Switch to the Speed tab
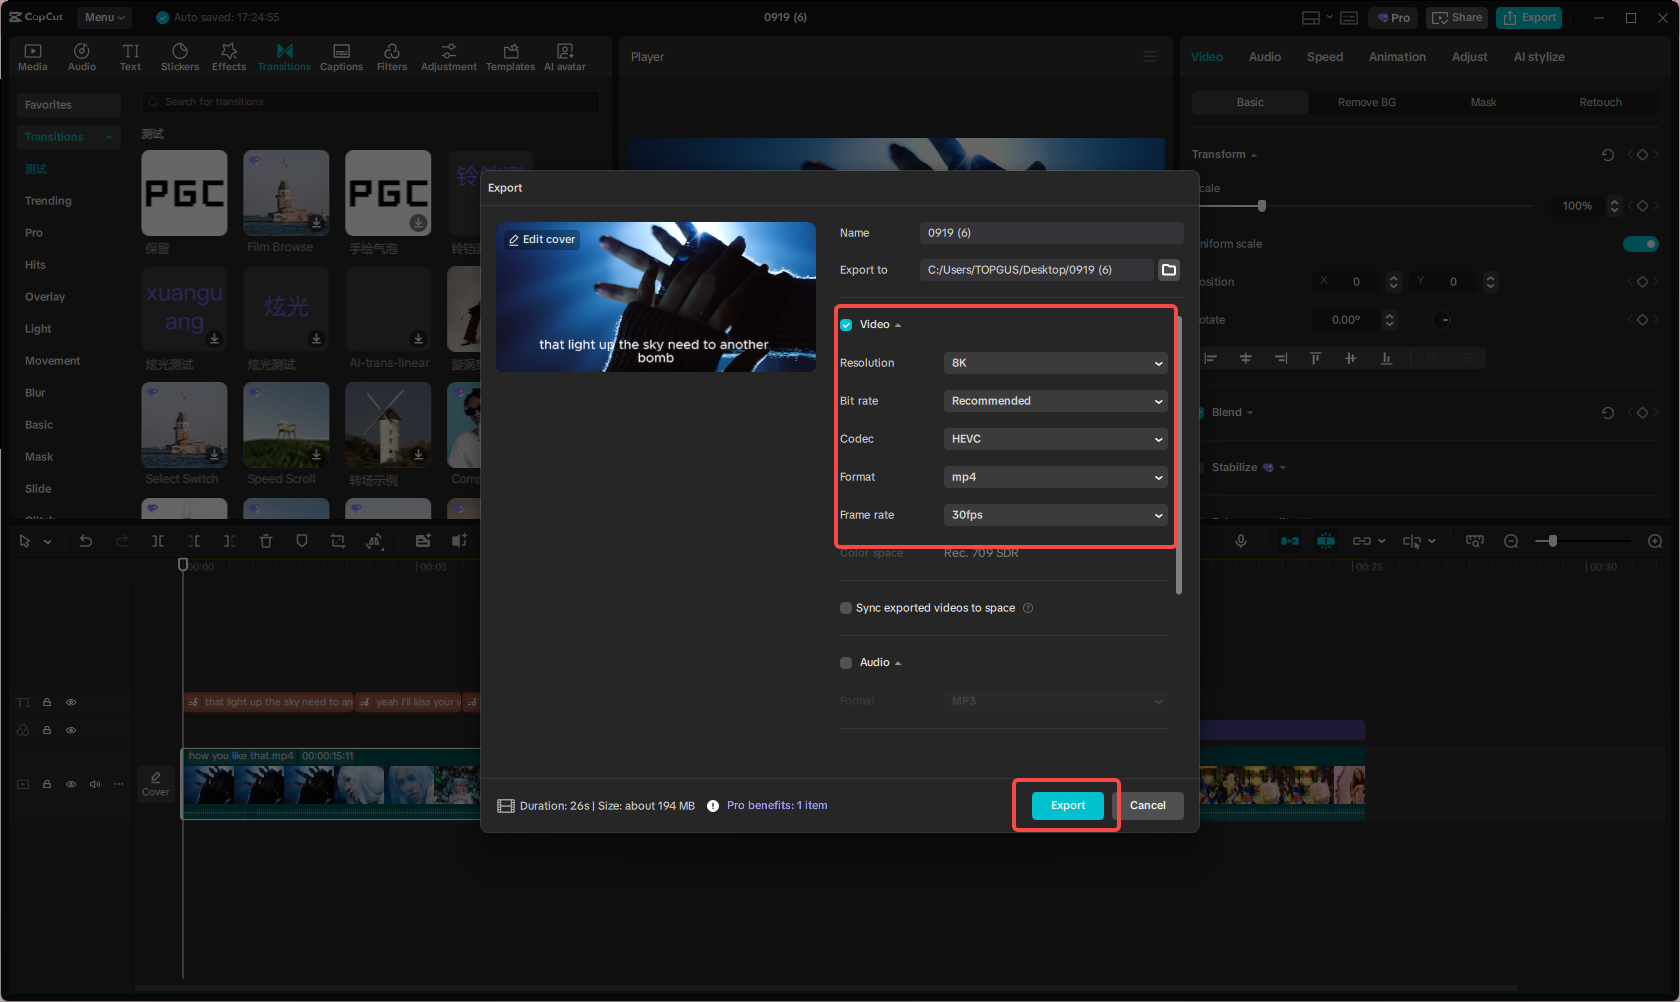This screenshot has height=1002, width=1680. 1324,56
